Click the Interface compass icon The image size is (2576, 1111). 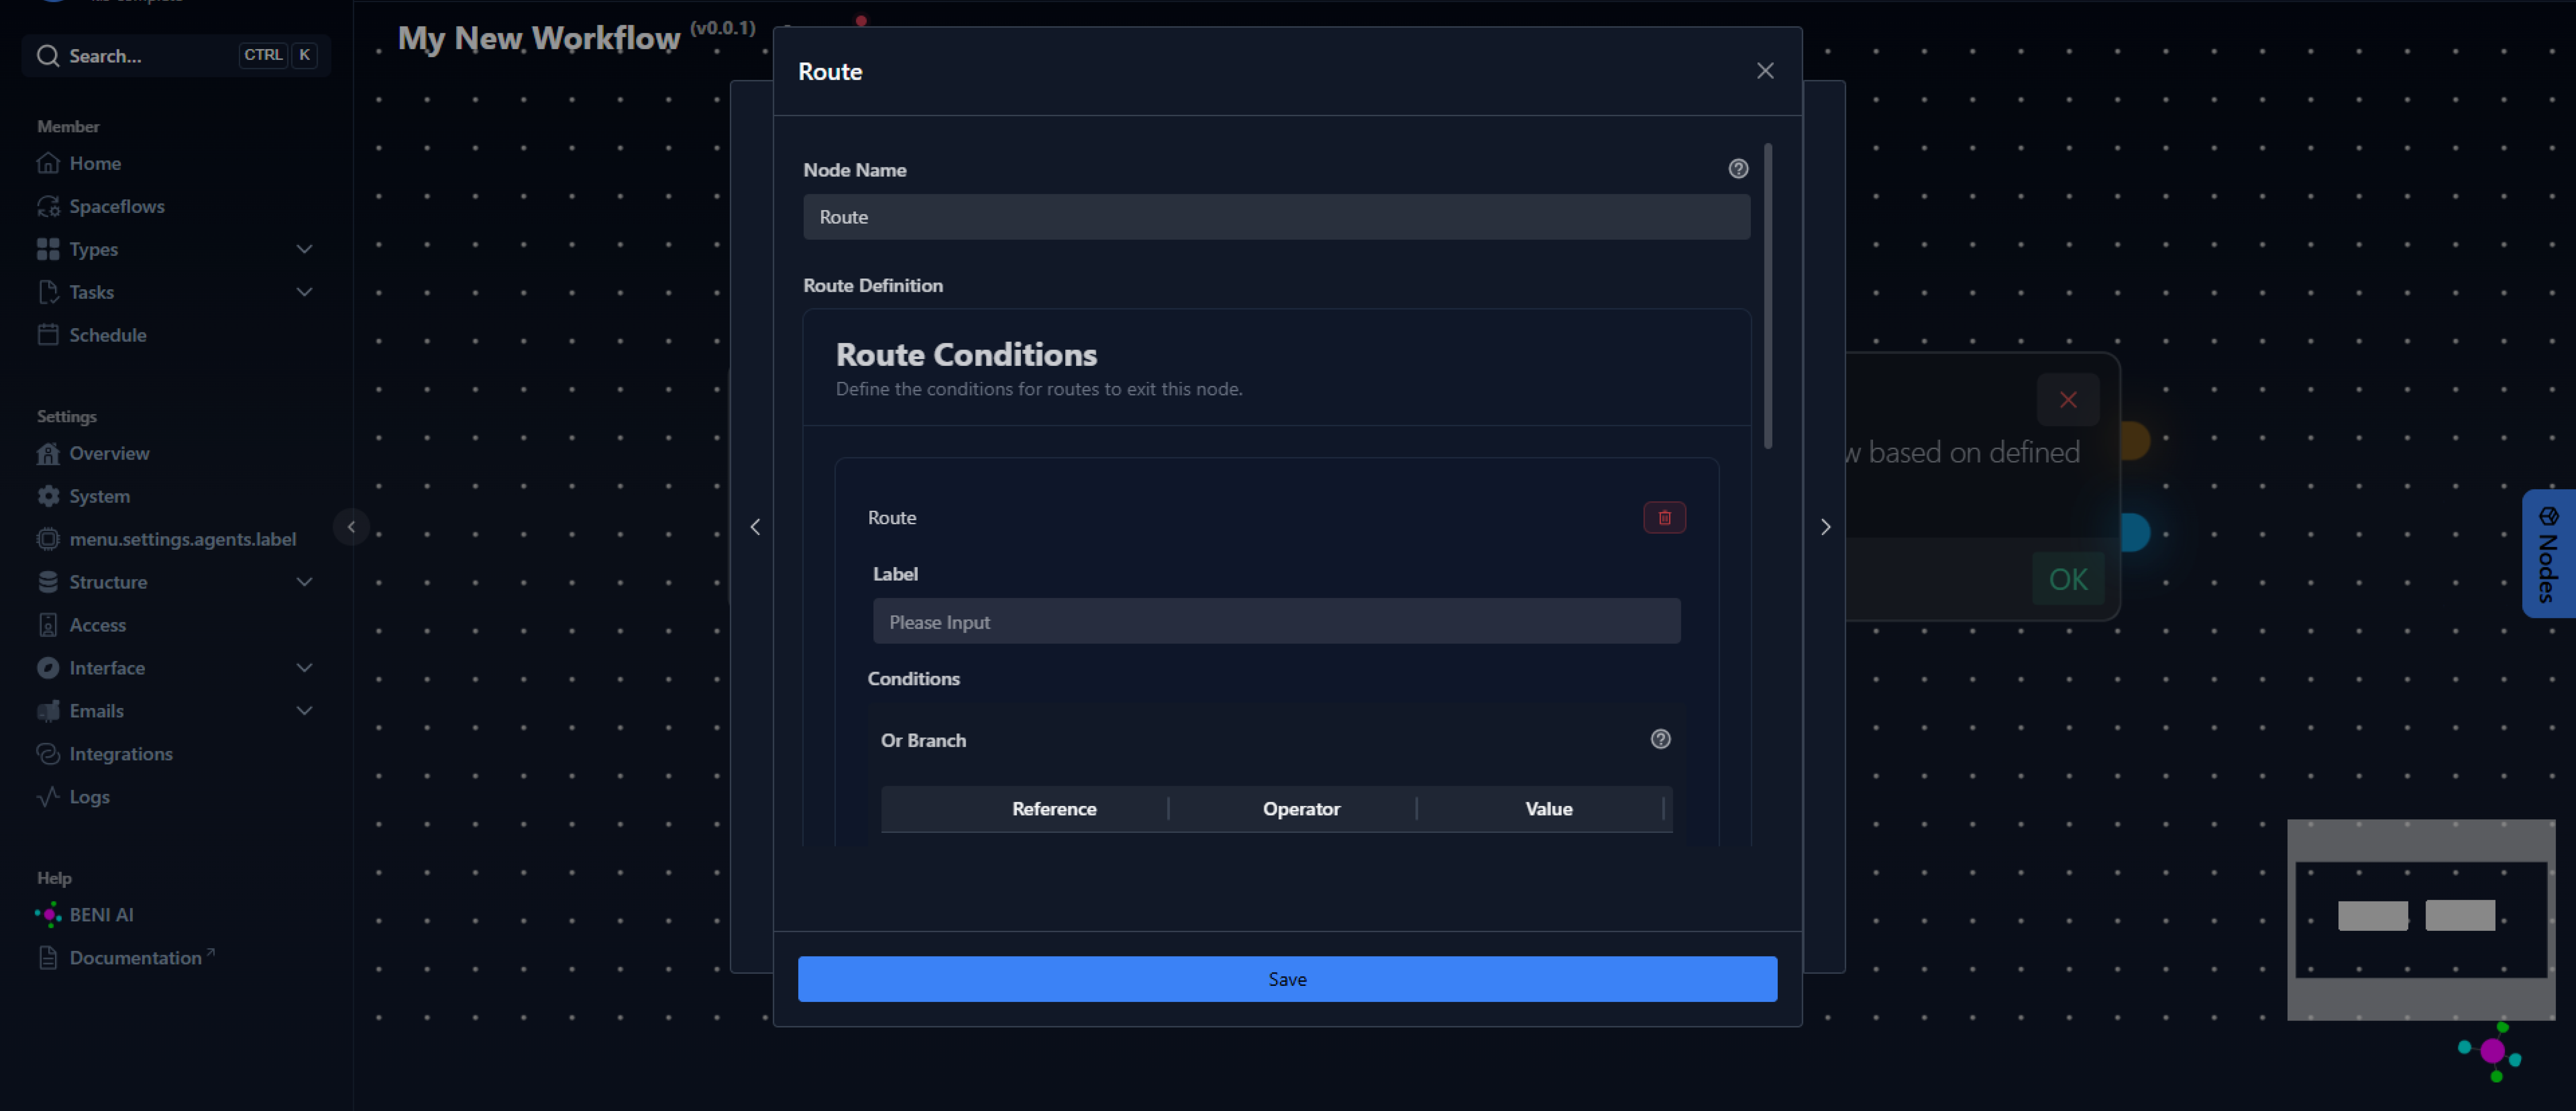(48, 668)
